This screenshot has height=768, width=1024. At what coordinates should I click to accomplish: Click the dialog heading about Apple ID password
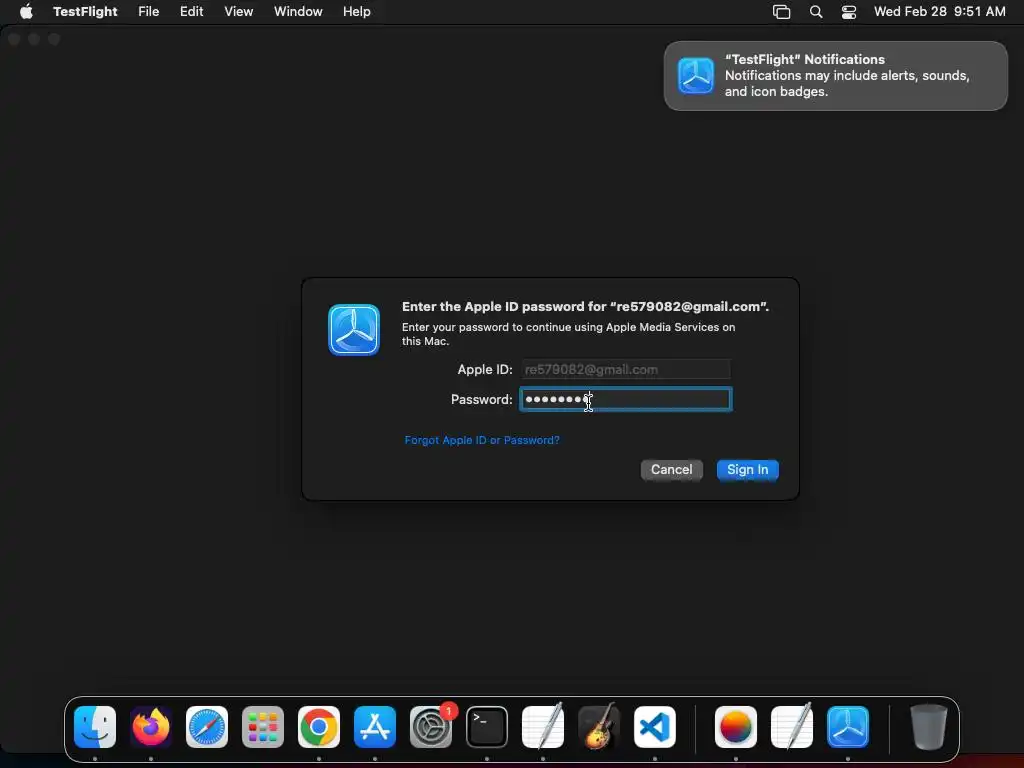[585, 306]
